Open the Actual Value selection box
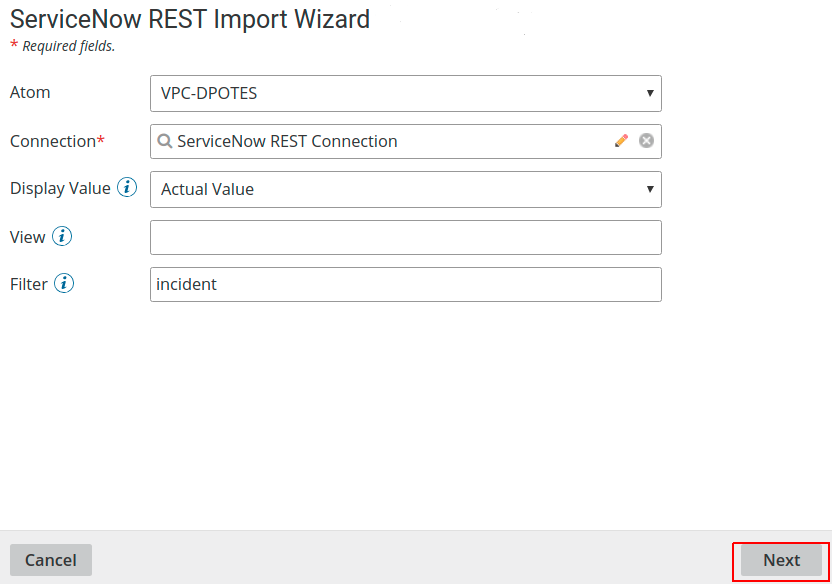Viewport: 832px width, 584px height. click(x=406, y=189)
